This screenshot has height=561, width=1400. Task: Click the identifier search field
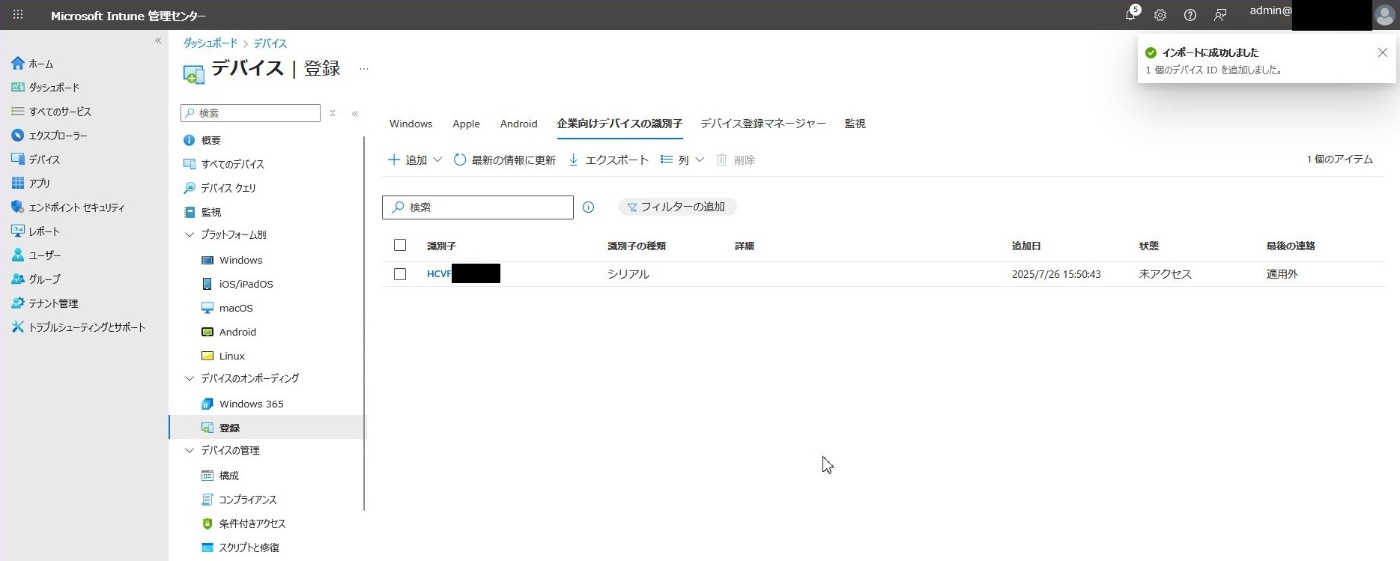click(x=478, y=207)
